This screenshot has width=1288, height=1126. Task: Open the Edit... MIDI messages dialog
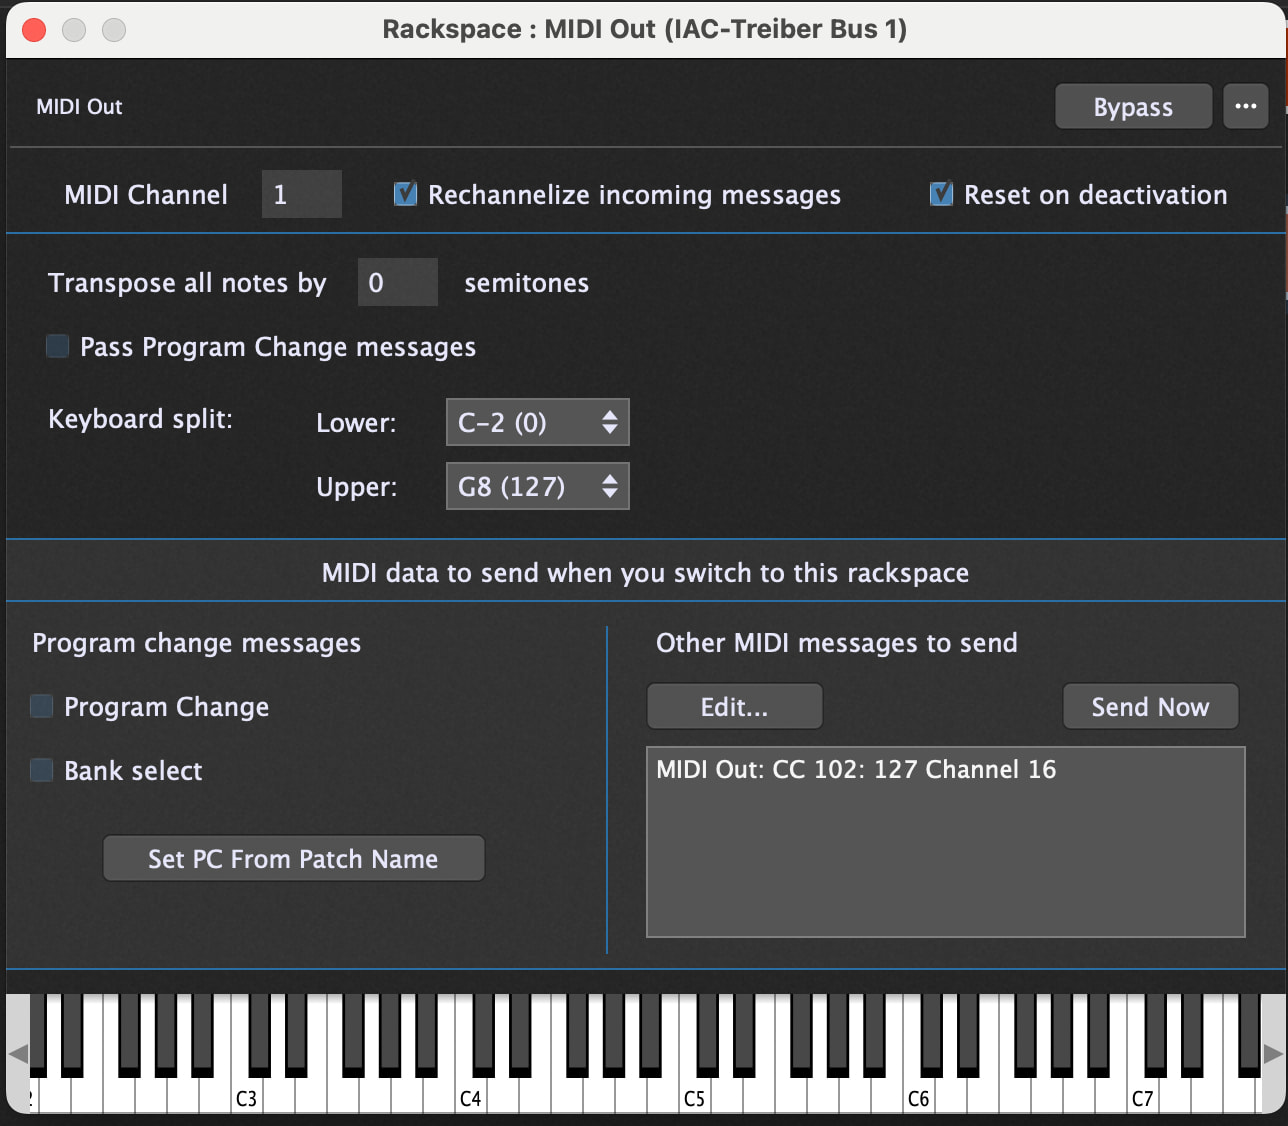click(734, 707)
